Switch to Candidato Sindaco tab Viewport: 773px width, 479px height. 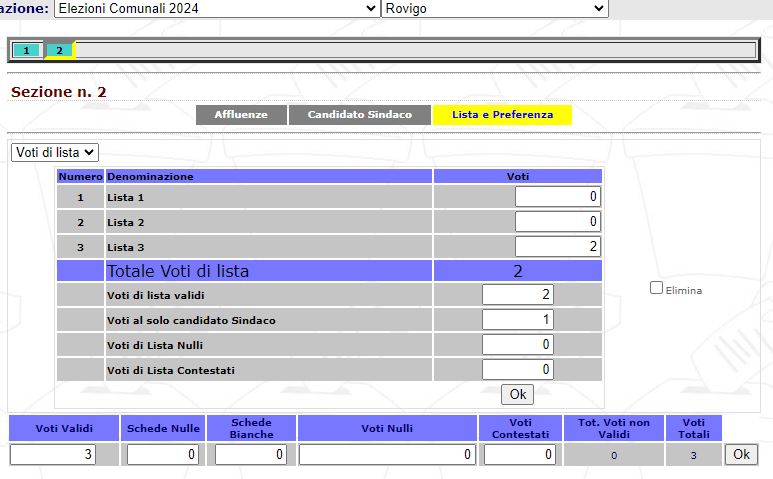pos(359,115)
